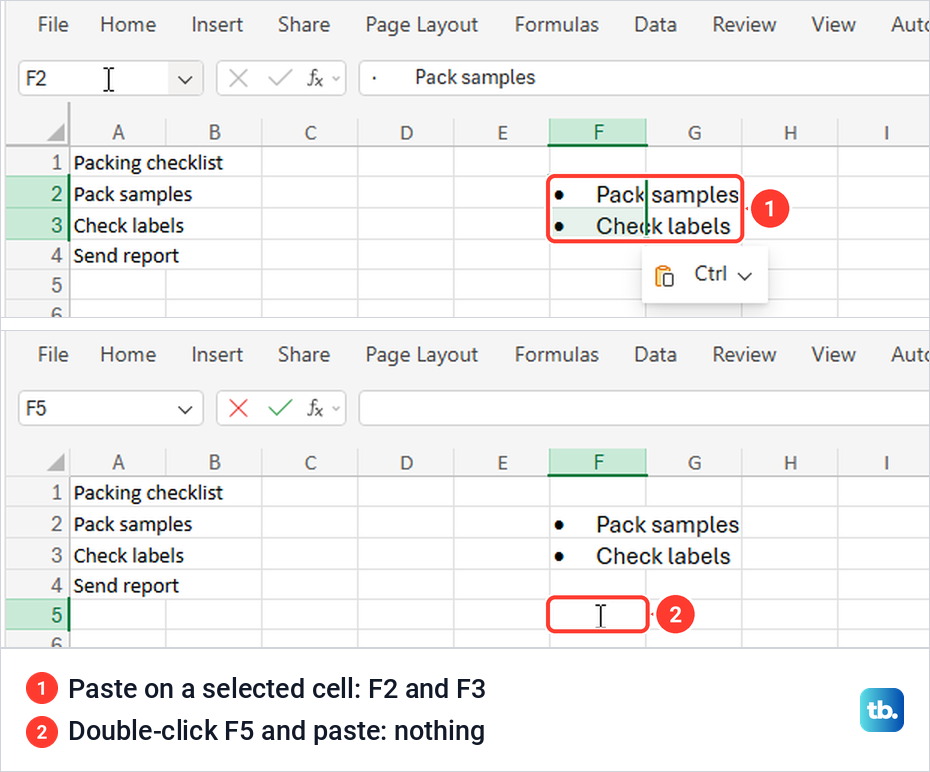Viewport: 930px width, 772px height.
Task: Open the Insert tab in bottom Excel window
Action: pos(217,355)
